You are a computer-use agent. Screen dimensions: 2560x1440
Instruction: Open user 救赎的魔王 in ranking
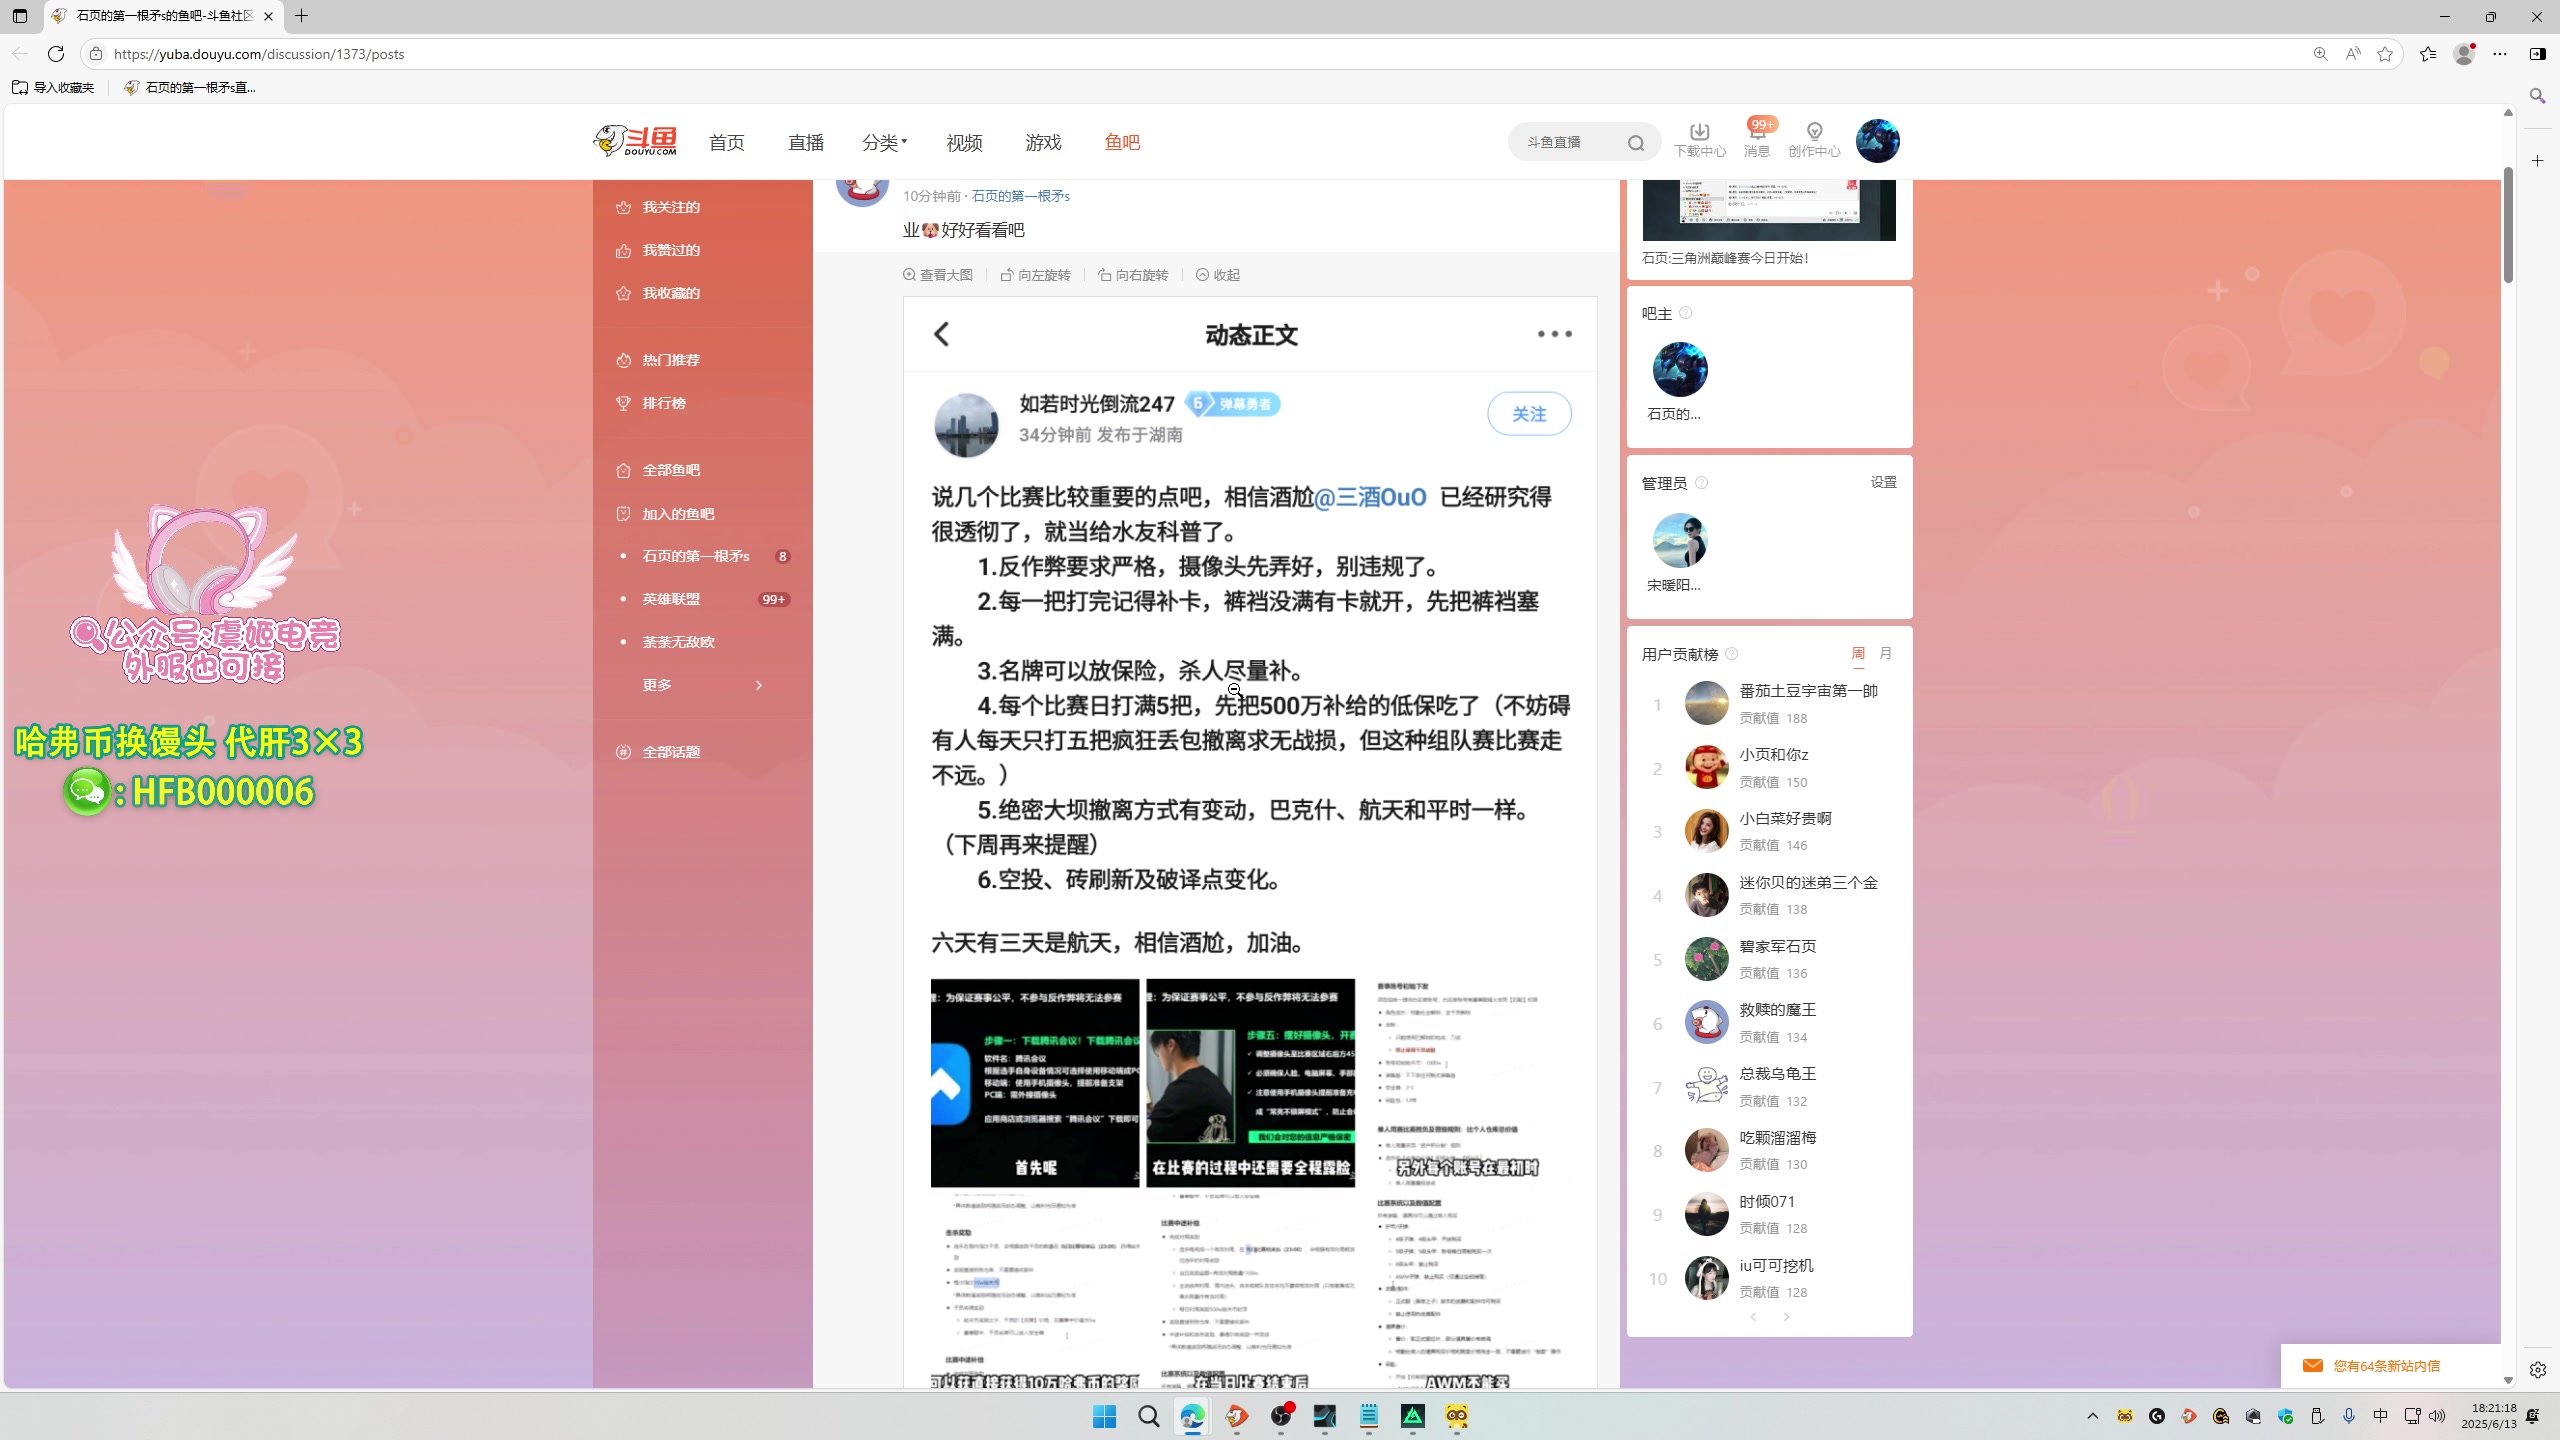(1777, 1010)
